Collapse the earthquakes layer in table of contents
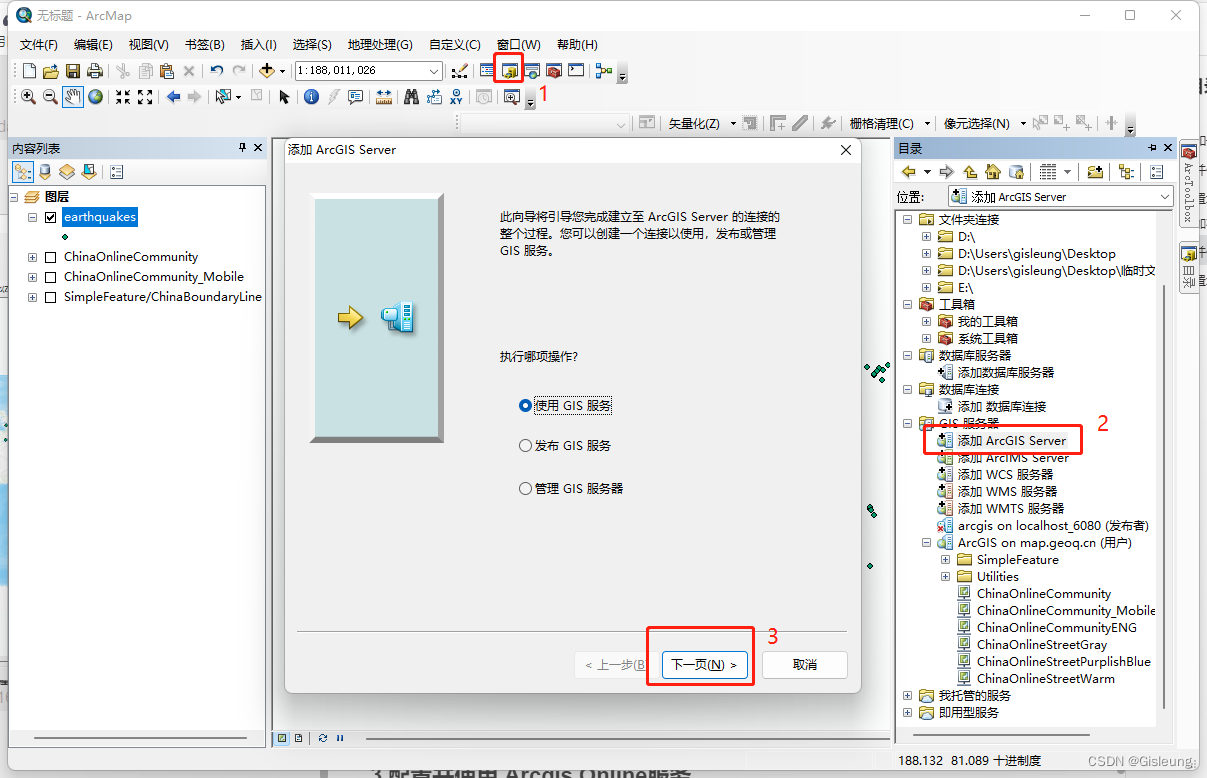This screenshot has width=1207, height=778. (x=32, y=217)
